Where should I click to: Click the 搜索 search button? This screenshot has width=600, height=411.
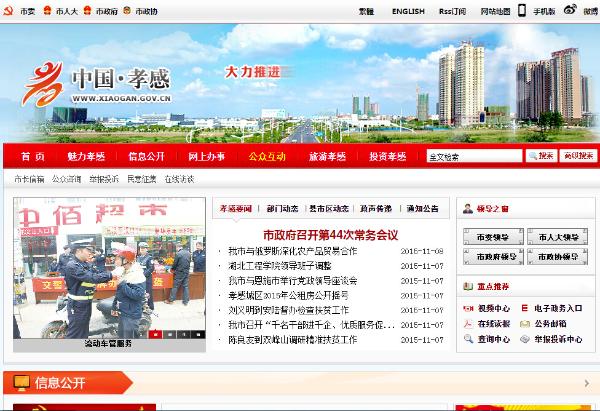tap(541, 156)
